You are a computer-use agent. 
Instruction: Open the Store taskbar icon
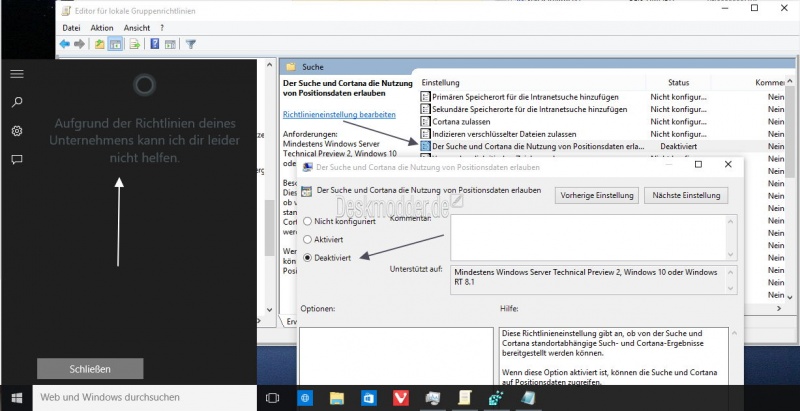coord(368,398)
